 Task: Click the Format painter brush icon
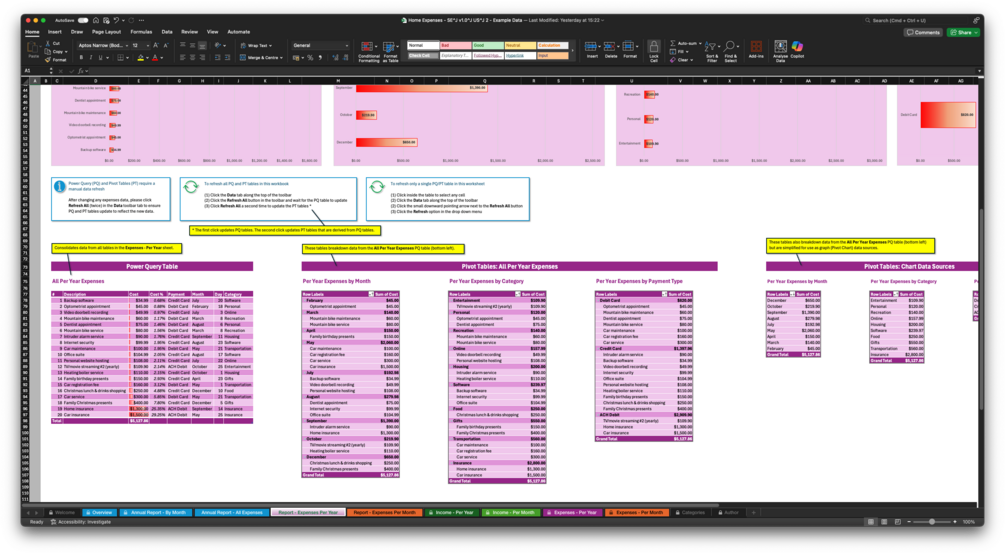(48, 59)
